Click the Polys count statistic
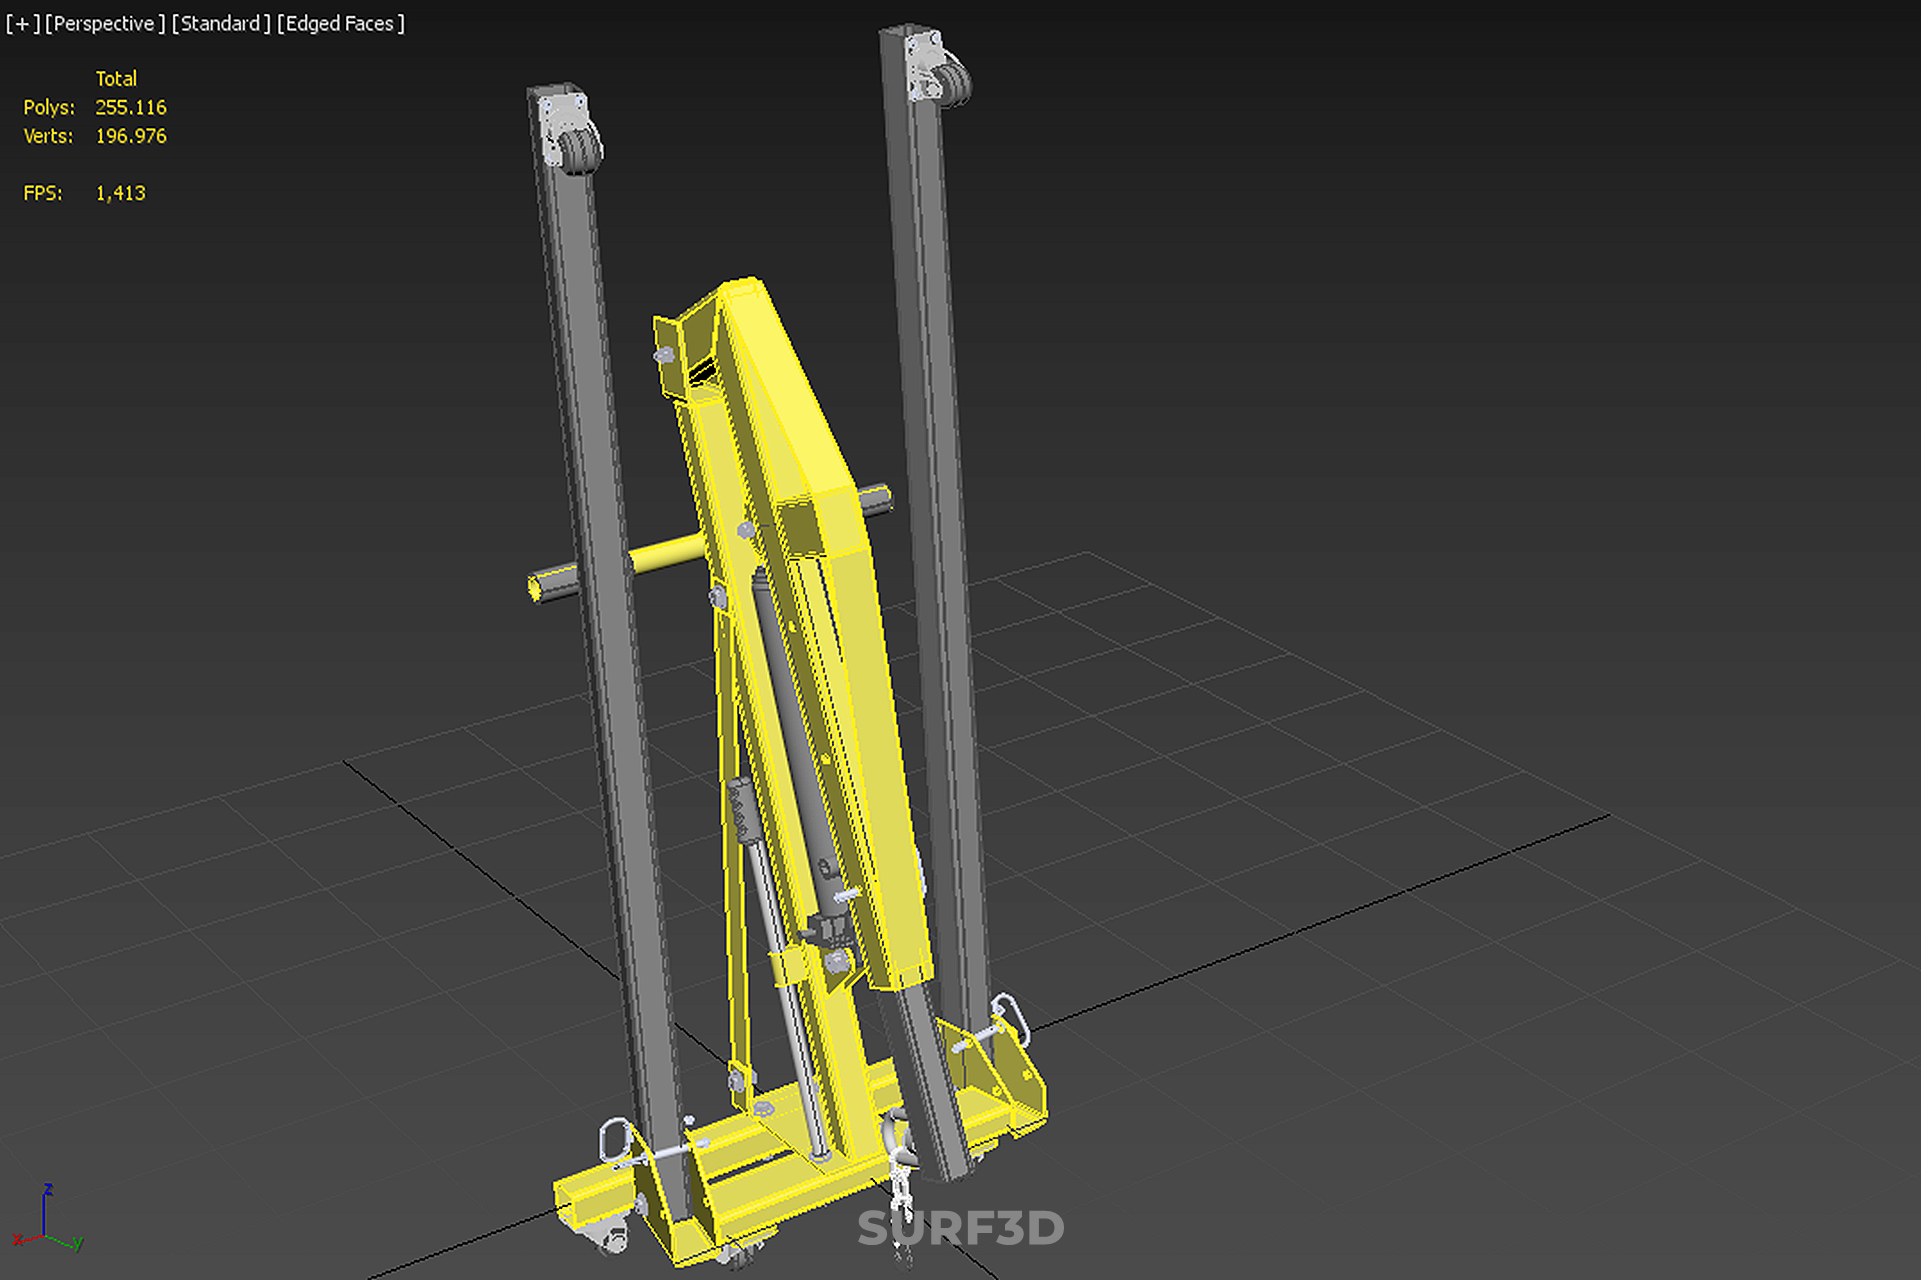The image size is (1921, 1280). [x=130, y=107]
